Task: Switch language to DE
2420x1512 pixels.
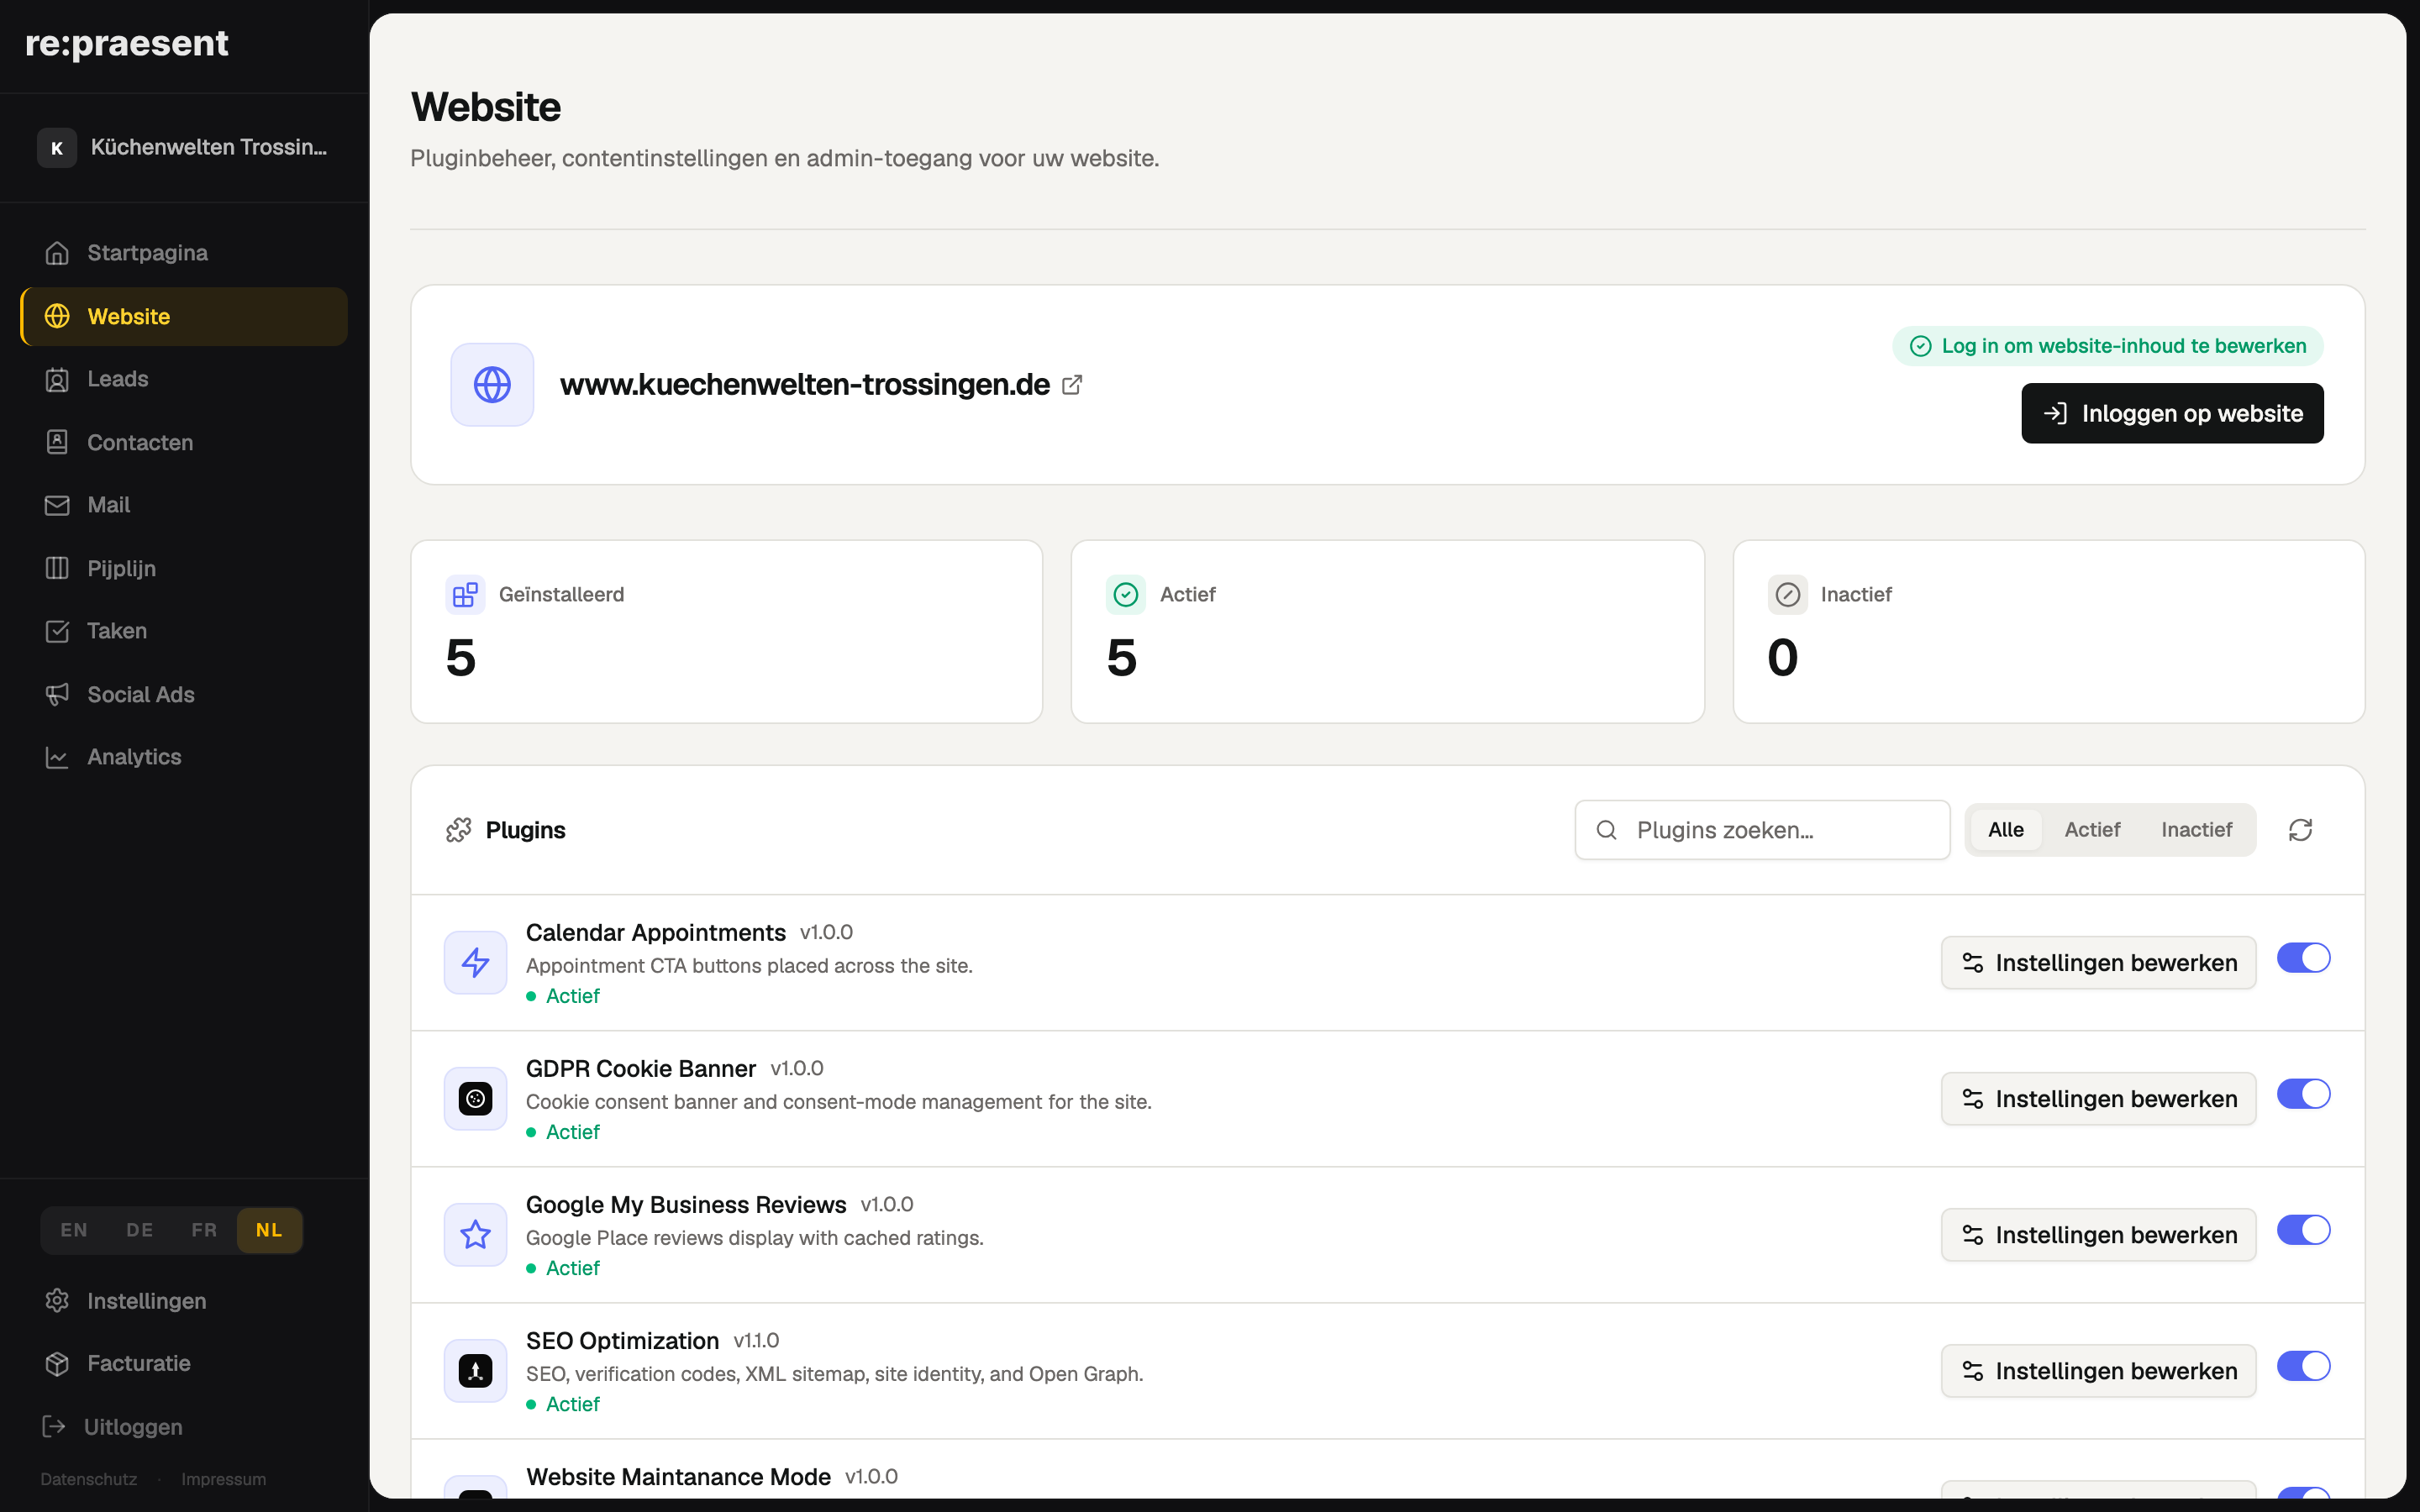Action: 140,1230
